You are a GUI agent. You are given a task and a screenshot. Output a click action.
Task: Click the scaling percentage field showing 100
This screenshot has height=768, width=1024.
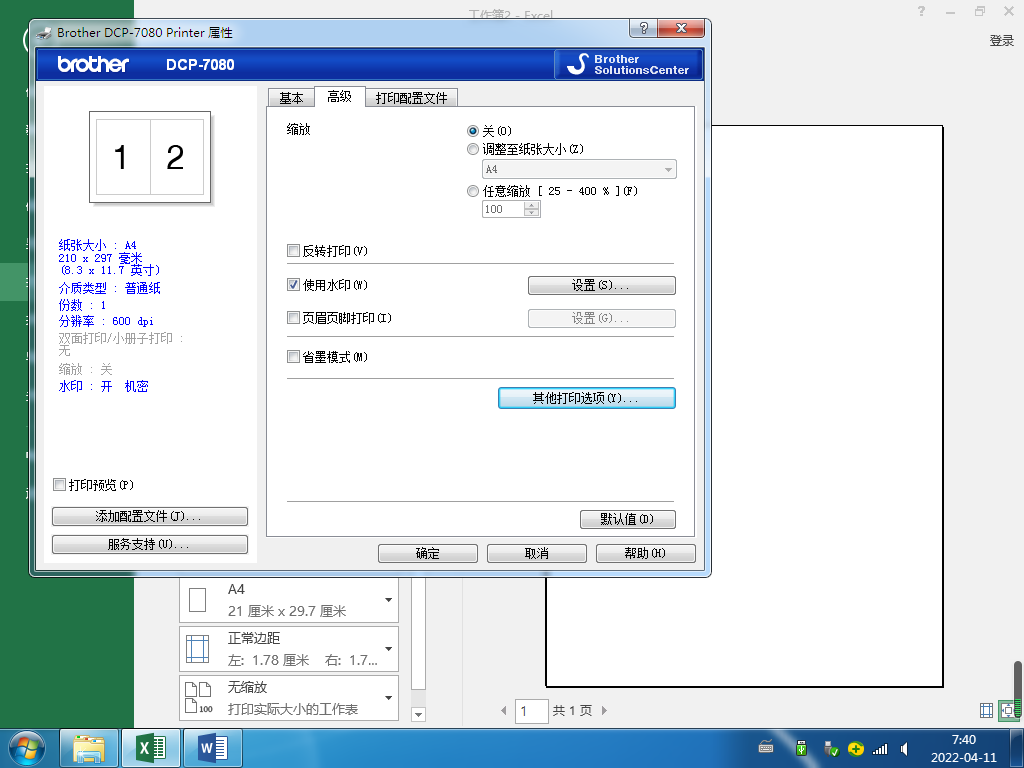[504, 209]
